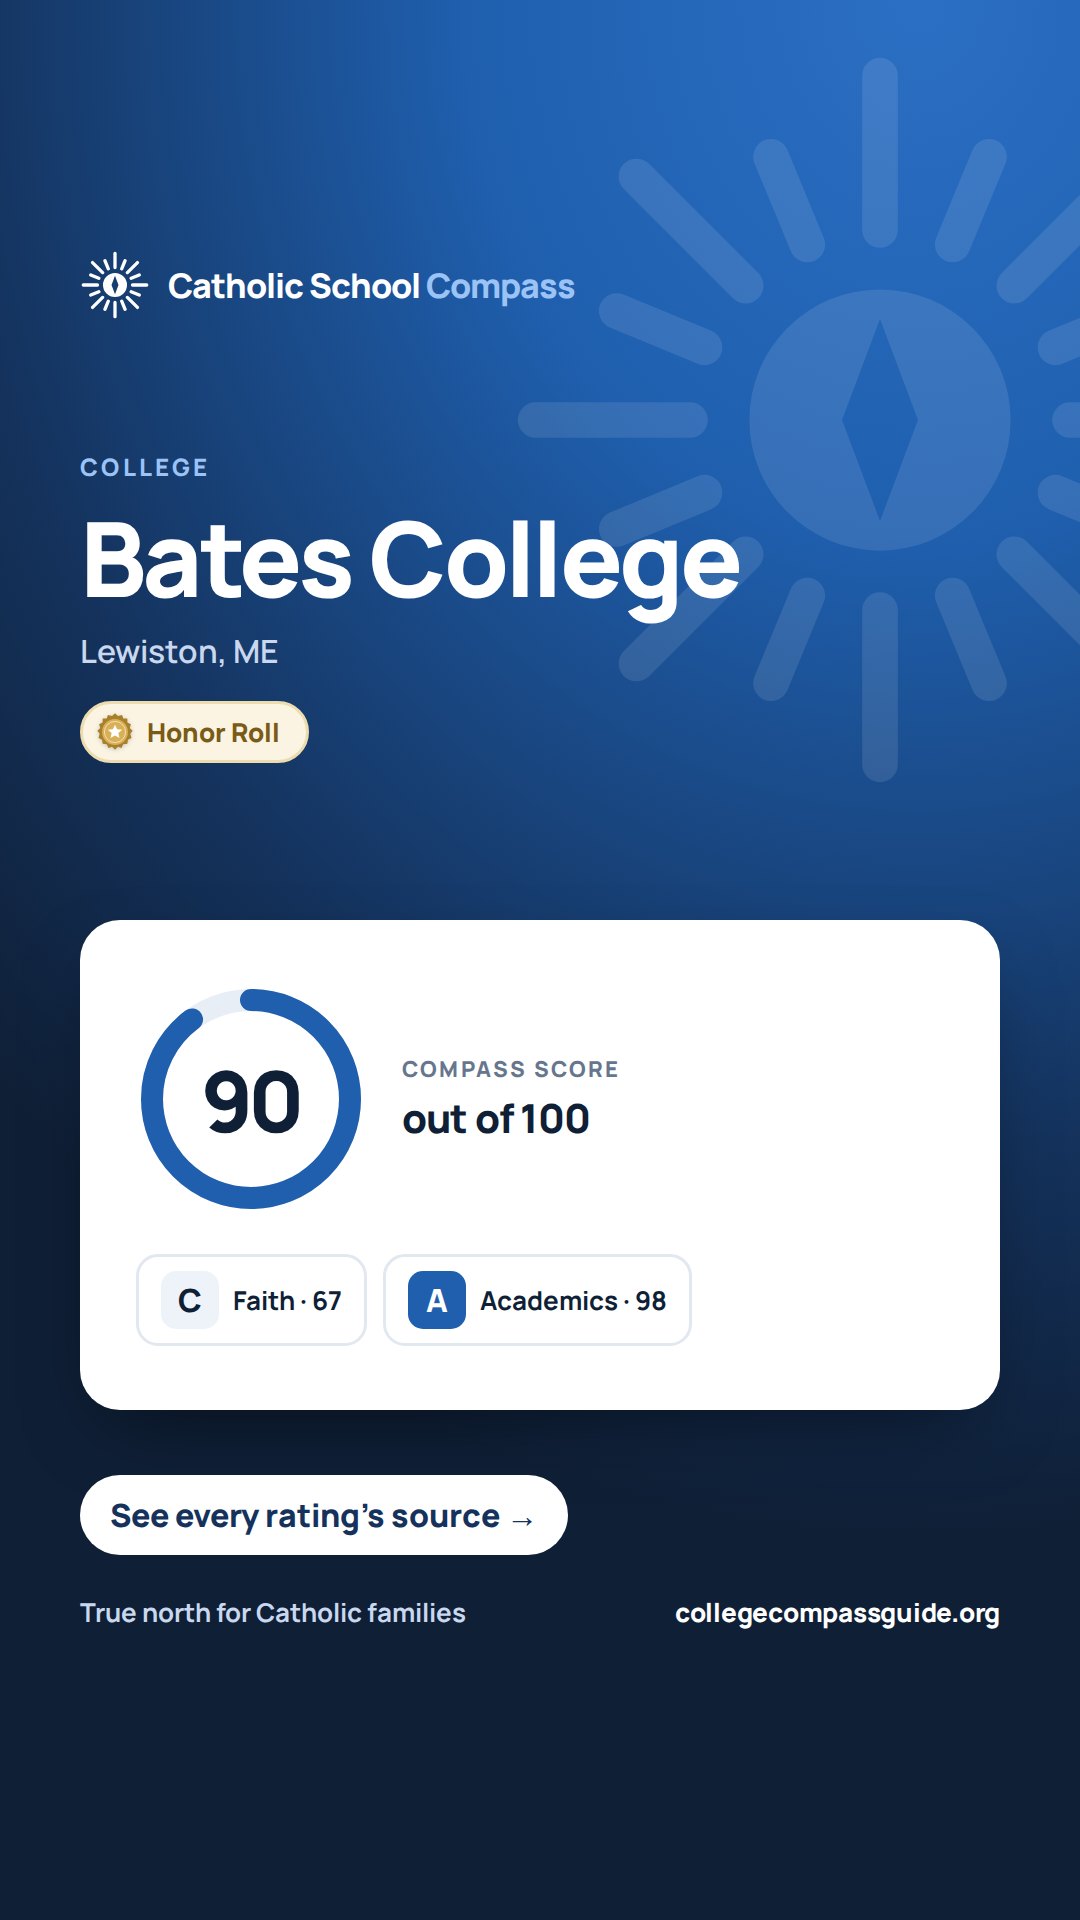Click the out of 100 text

496,1119
